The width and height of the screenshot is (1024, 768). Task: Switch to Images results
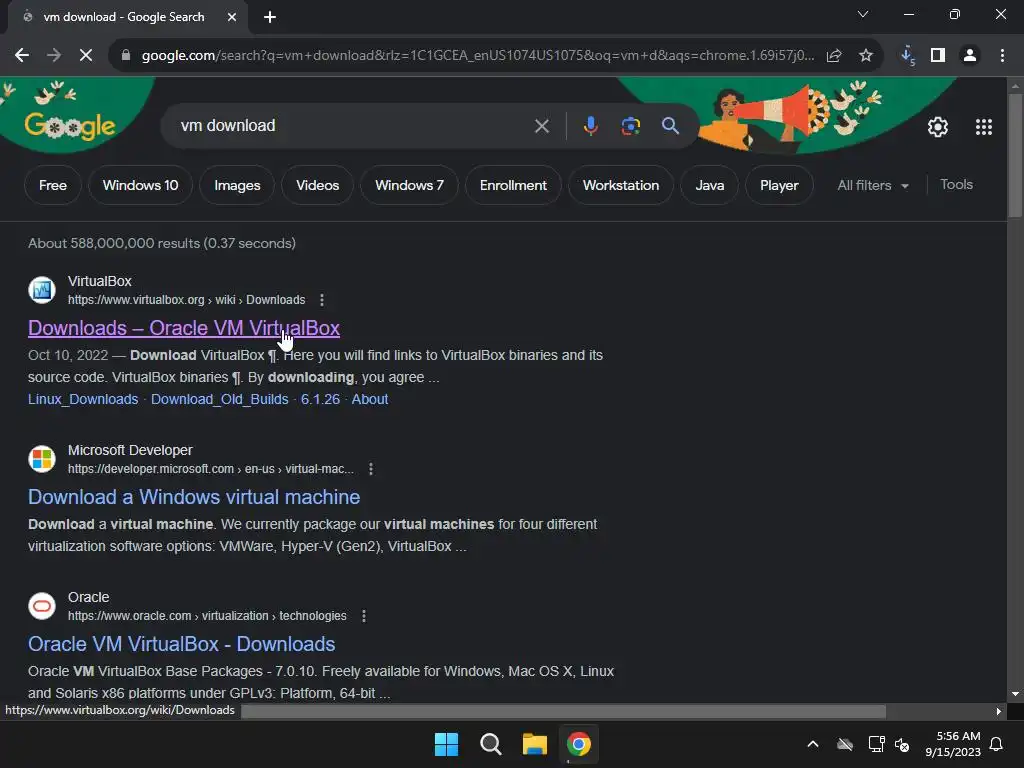237,185
